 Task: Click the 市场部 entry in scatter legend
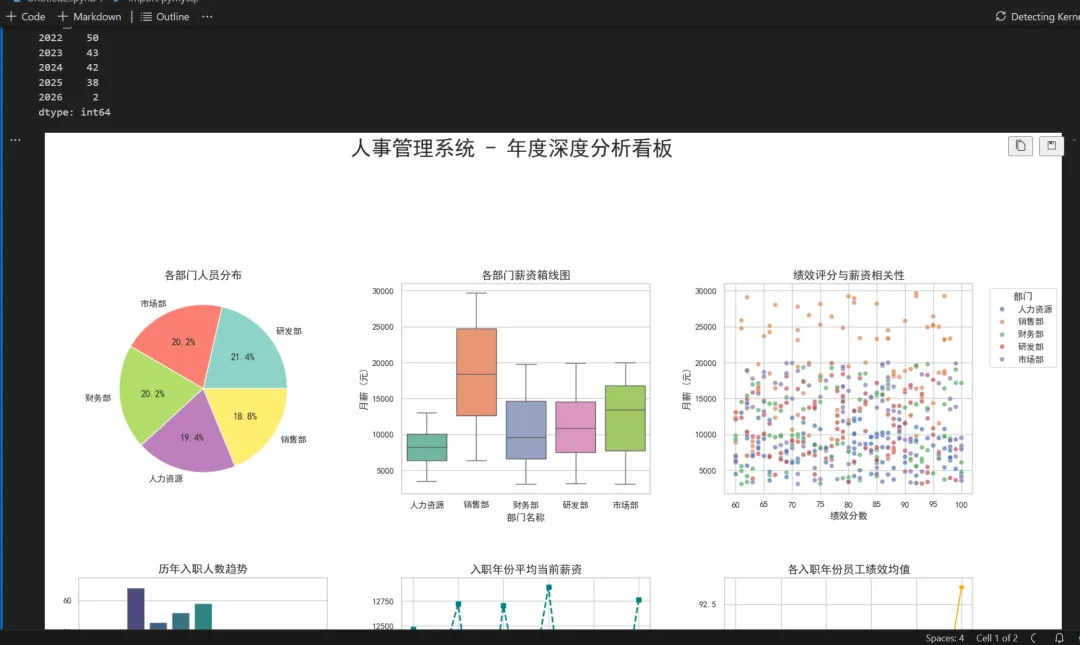1022,359
